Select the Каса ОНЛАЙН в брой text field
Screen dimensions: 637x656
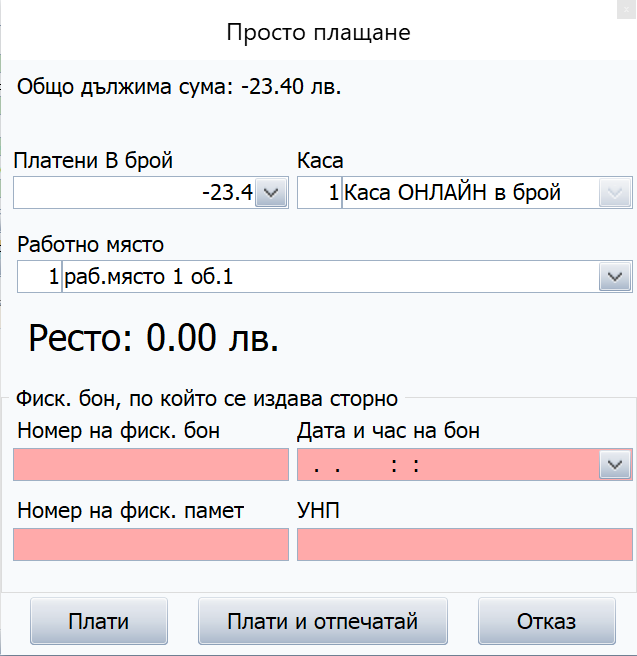coord(471,192)
